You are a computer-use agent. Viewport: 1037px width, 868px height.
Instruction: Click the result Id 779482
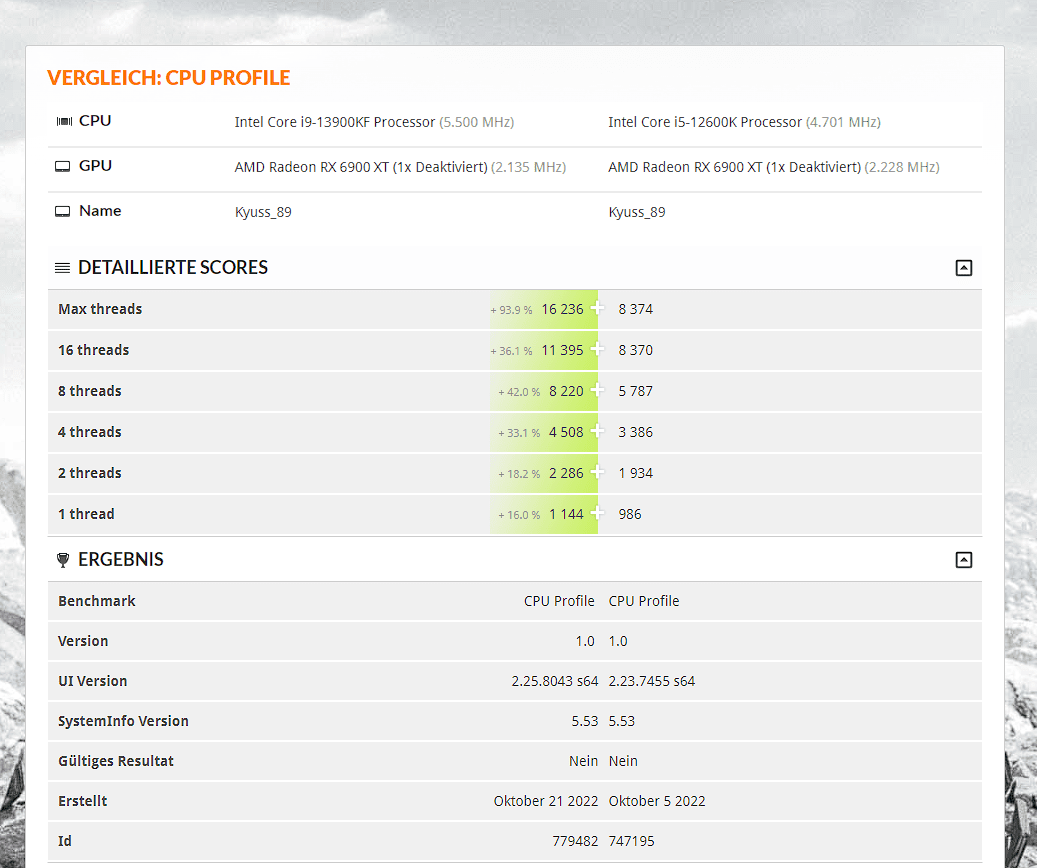pyautogui.click(x=575, y=841)
